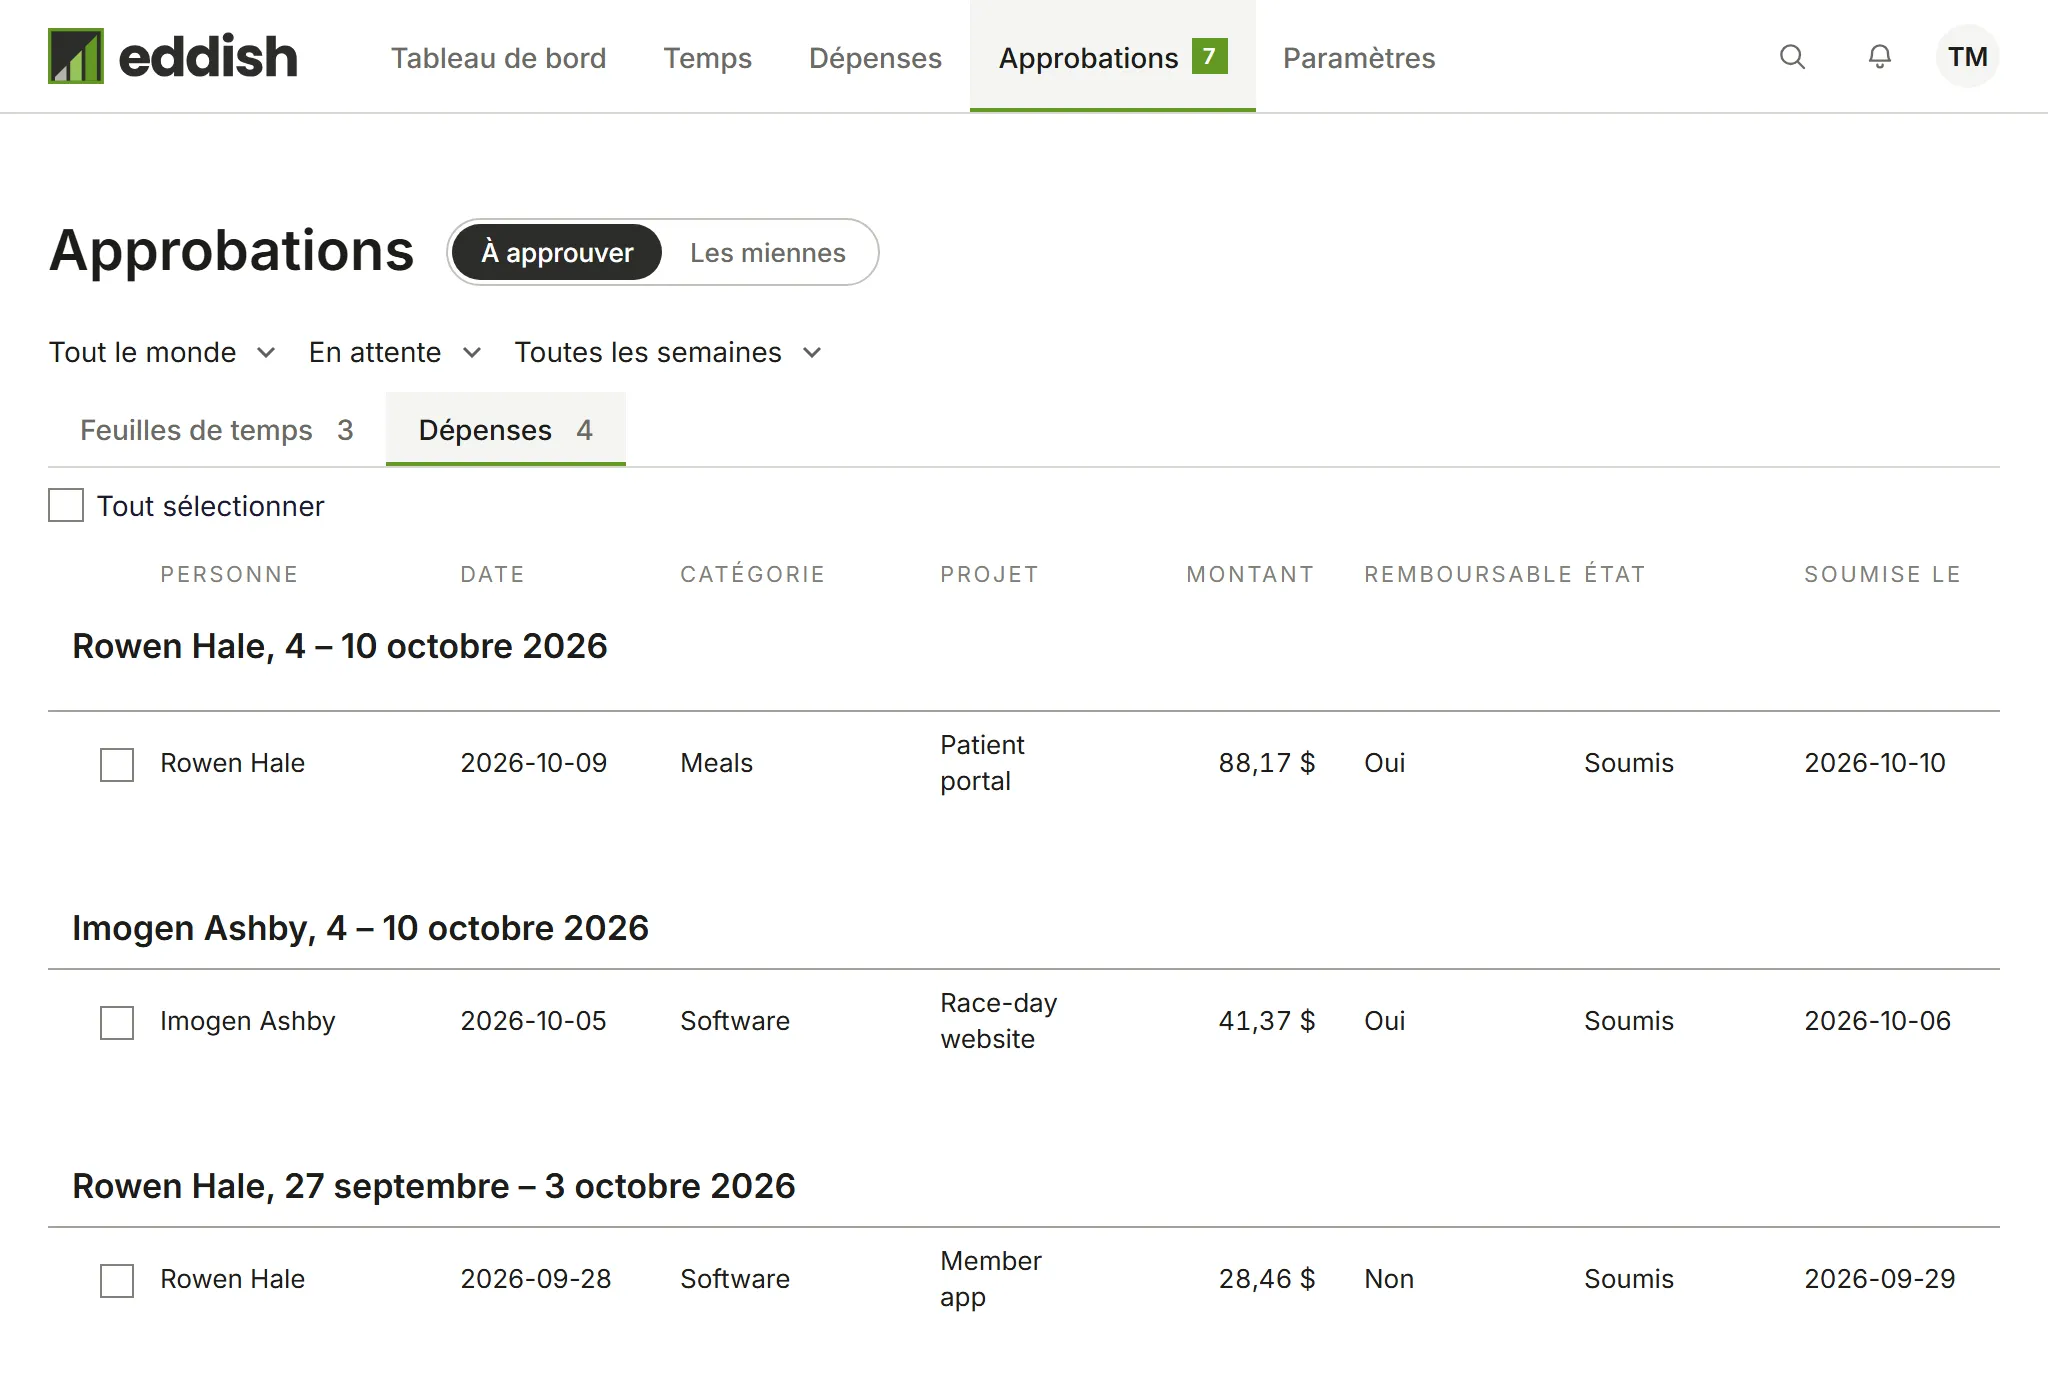
Task: Click the amount 41,37 $
Action: click(x=1266, y=1021)
